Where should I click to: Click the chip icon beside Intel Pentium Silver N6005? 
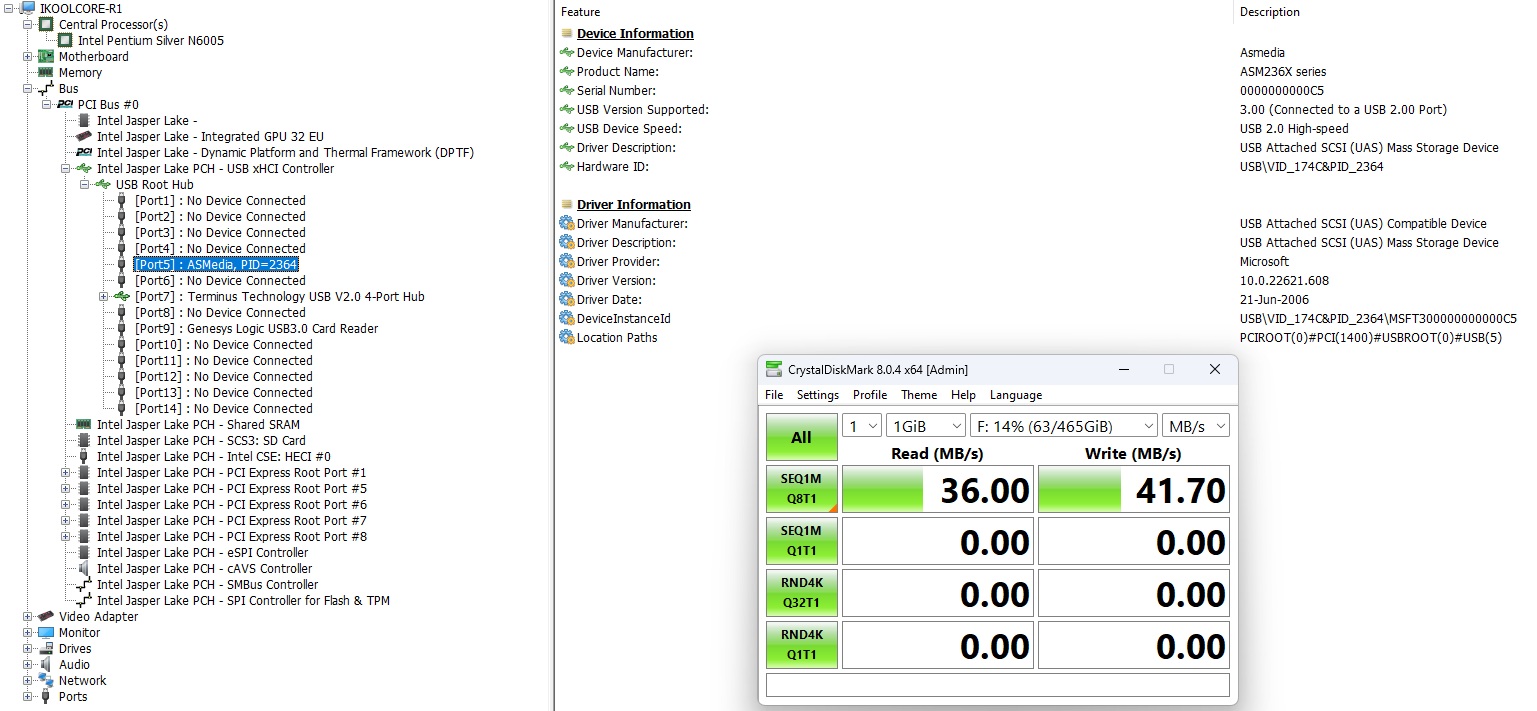point(65,40)
